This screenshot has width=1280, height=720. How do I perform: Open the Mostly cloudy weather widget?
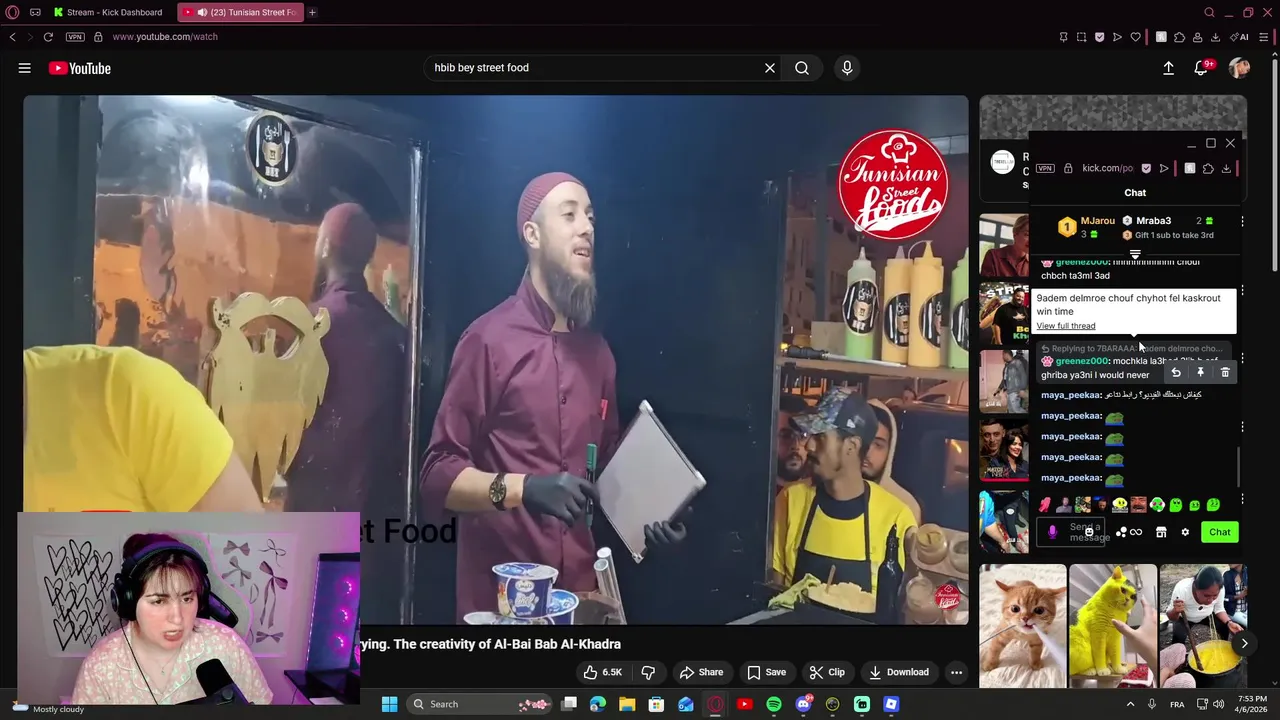(x=48, y=709)
